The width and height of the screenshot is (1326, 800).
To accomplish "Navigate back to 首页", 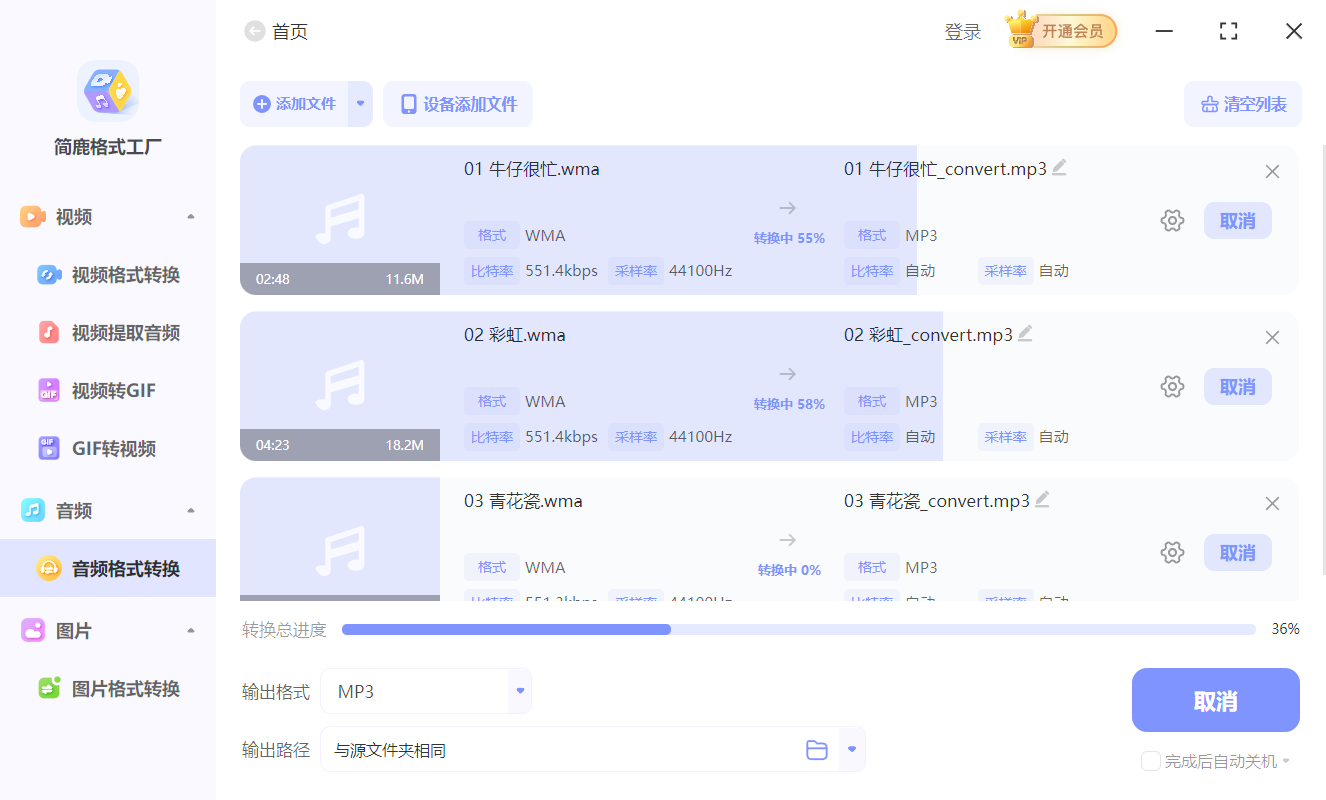I will [254, 31].
